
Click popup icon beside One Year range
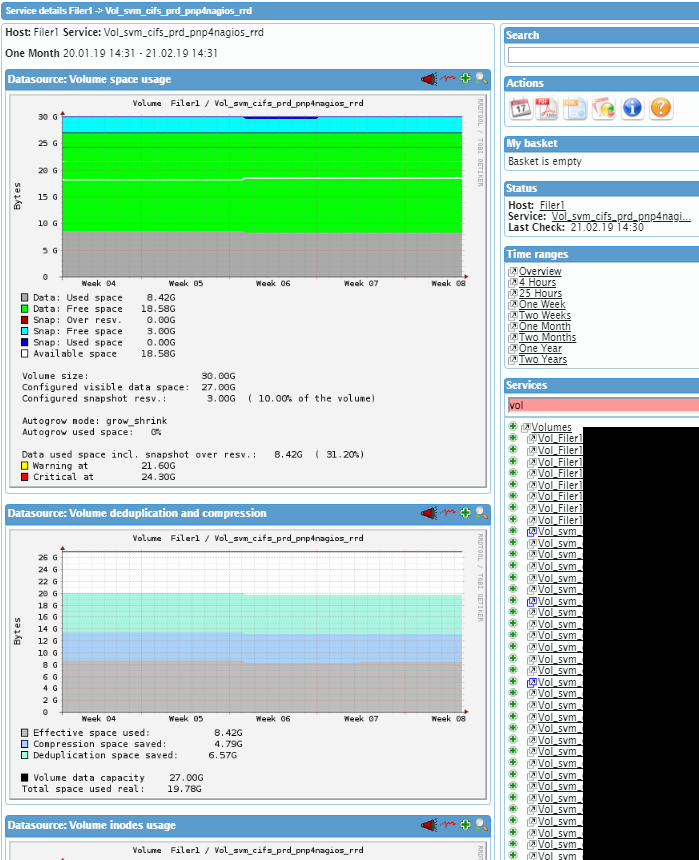coord(513,349)
